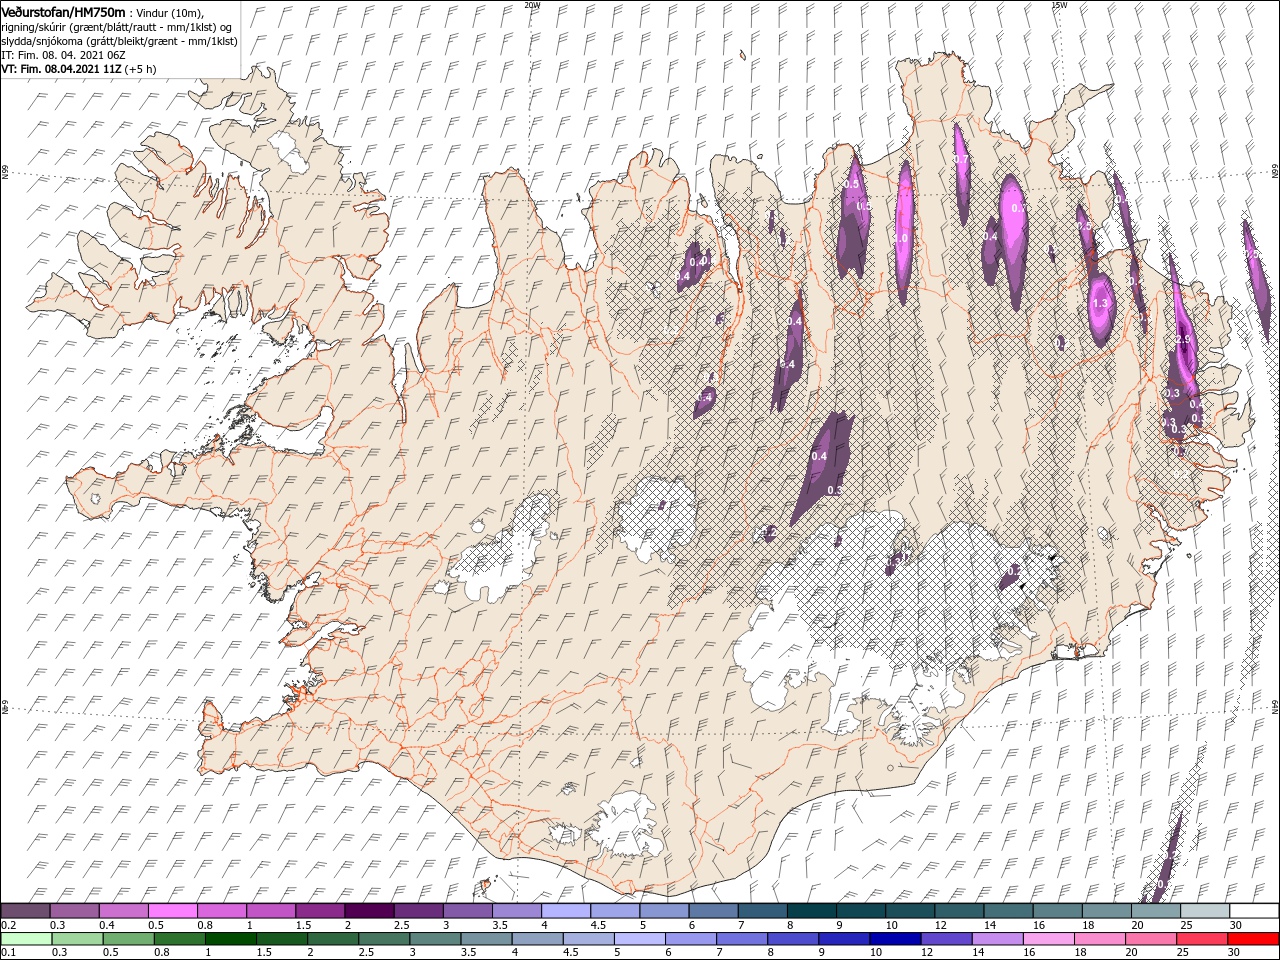Pick the snow legend swatch starting at 1.5
Image resolution: width=1280 pixels, height=960 pixels.
pyautogui.click(x=320, y=911)
